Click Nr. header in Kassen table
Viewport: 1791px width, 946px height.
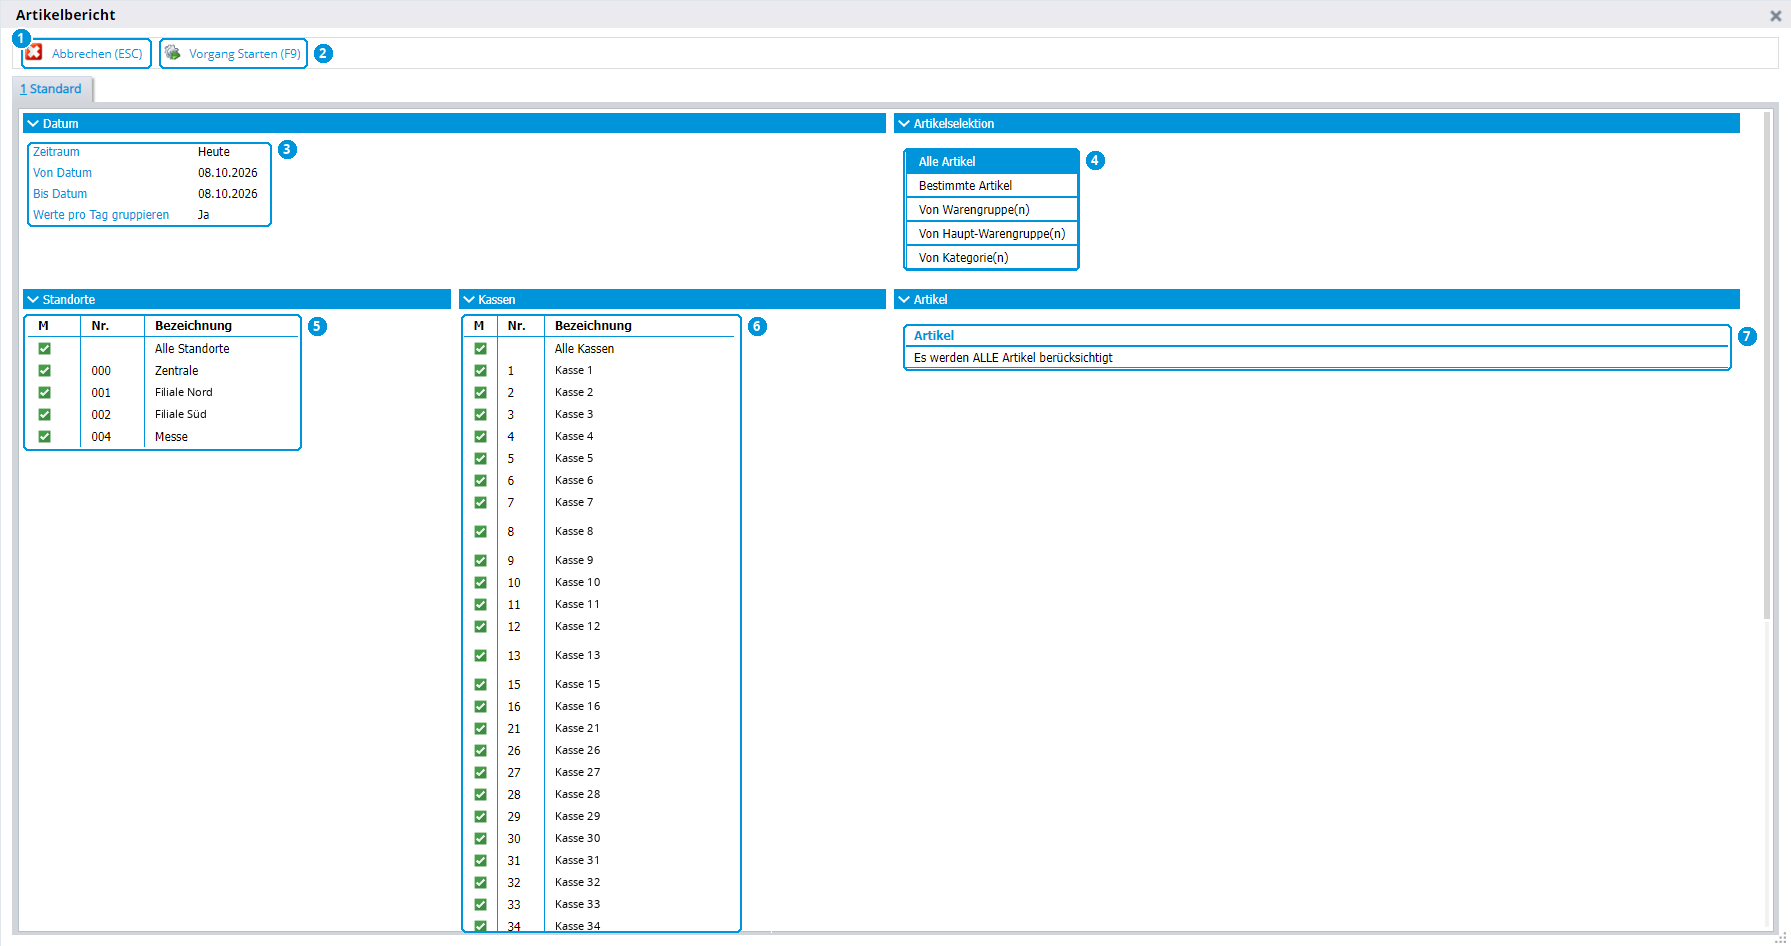click(x=516, y=326)
